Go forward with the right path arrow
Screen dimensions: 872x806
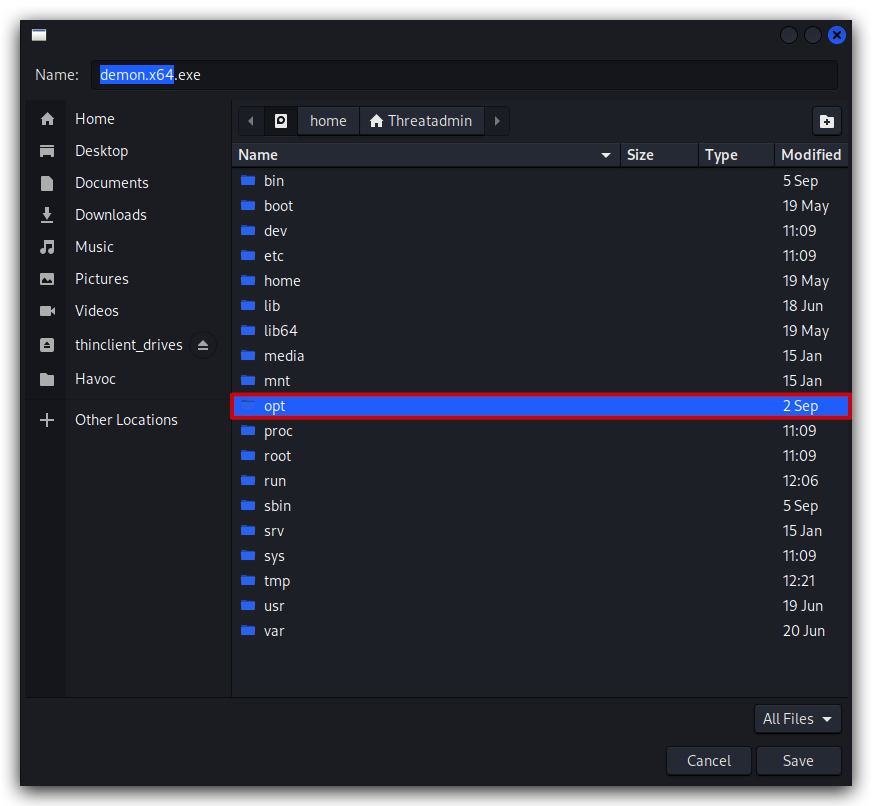pyautogui.click(x=497, y=121)
